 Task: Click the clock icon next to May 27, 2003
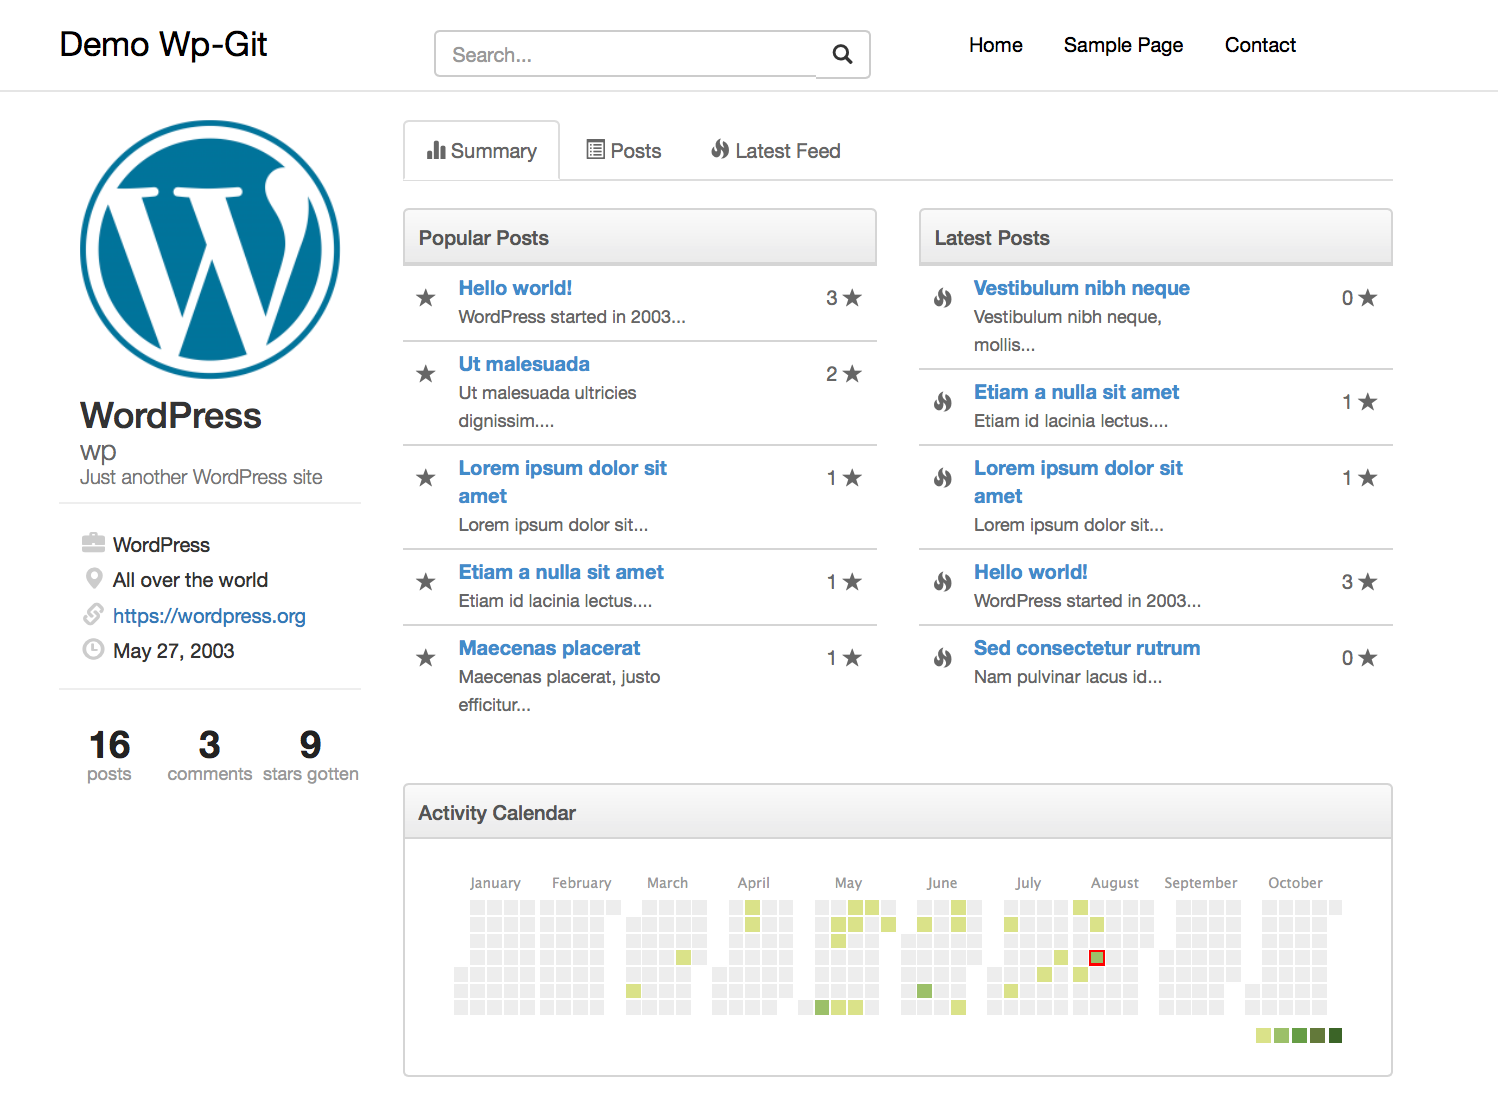coord(93,649)
